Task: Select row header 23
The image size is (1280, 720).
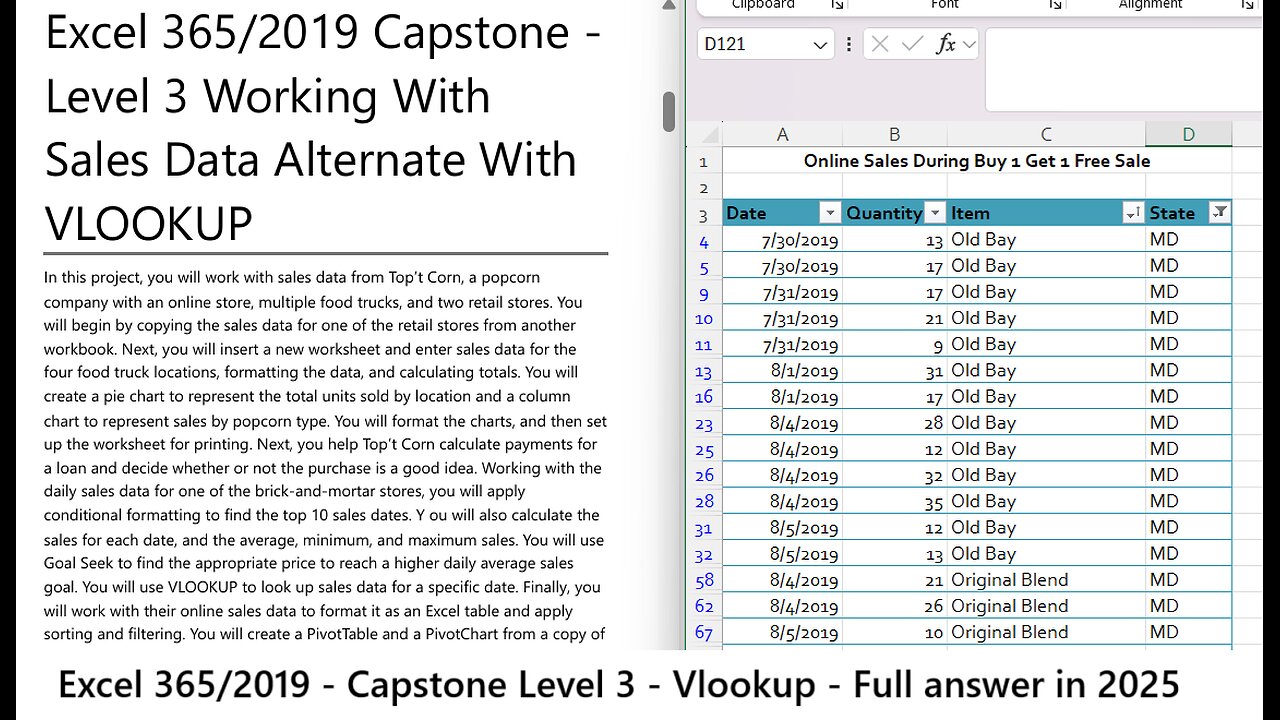Action: (x=704, y=424)
